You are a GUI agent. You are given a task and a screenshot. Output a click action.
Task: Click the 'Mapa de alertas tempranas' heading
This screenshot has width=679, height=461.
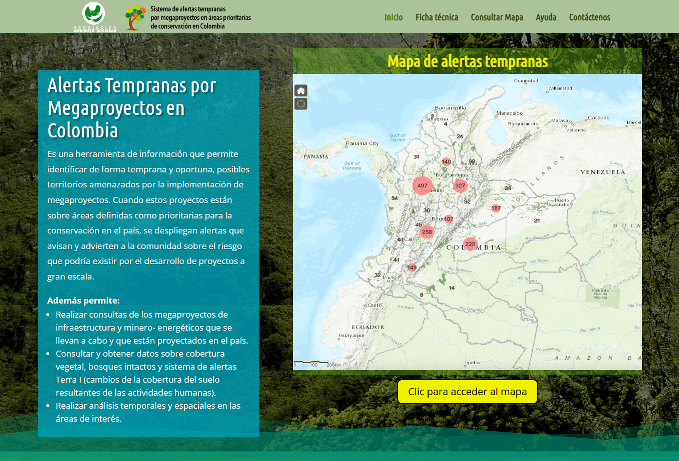467,61
